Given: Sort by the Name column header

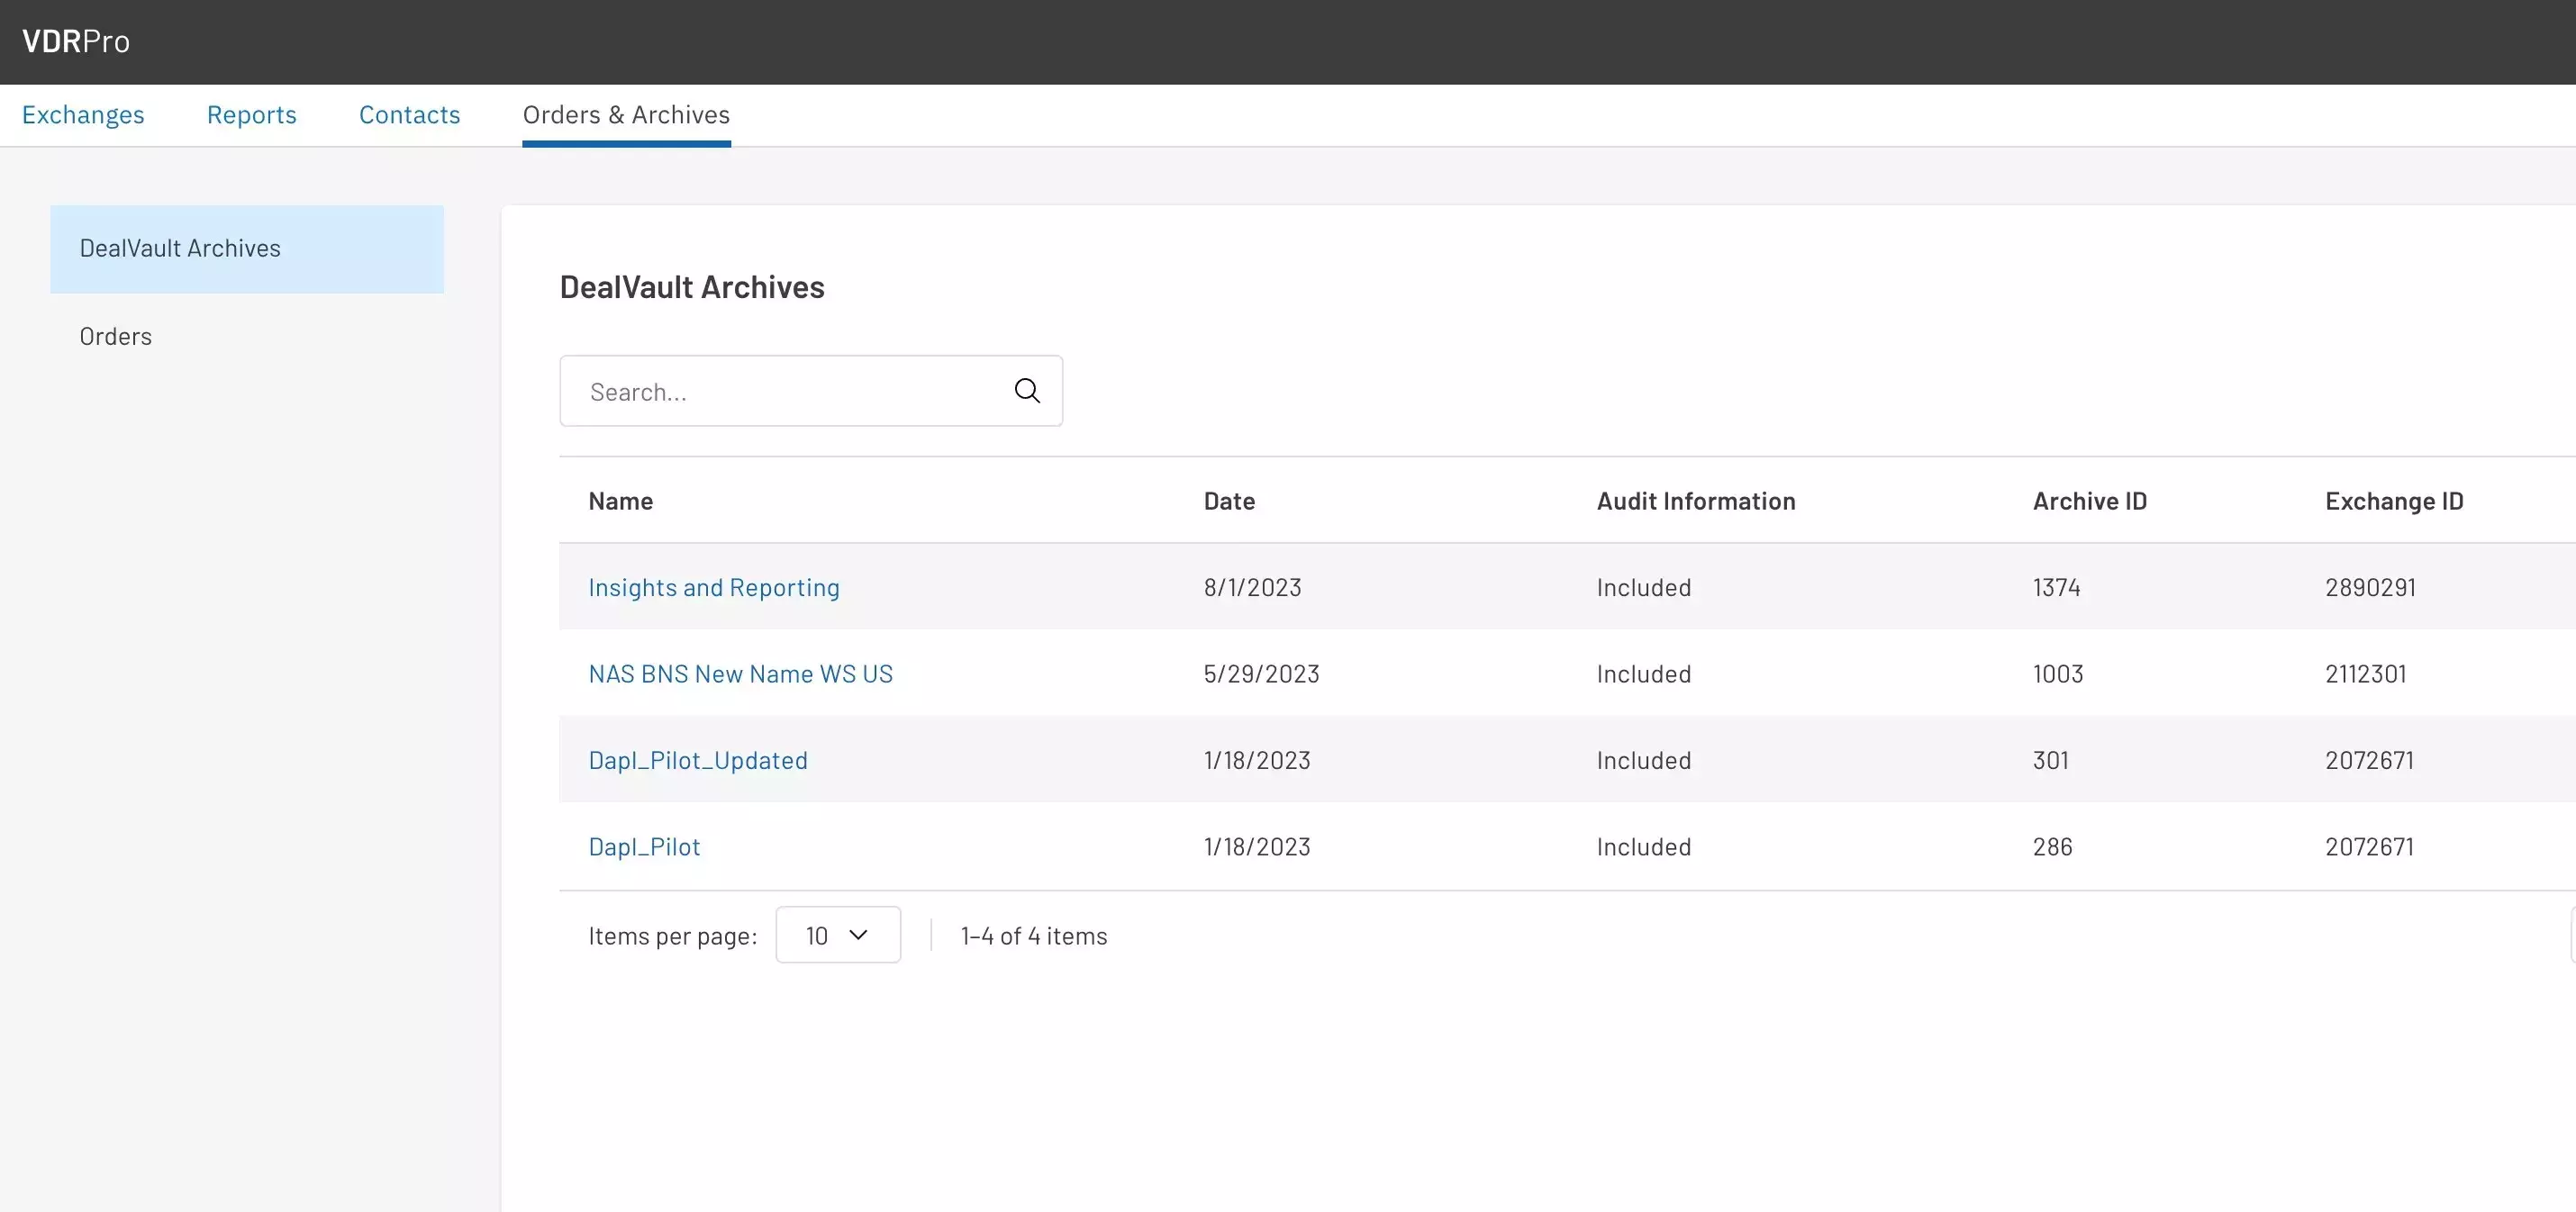Looking at the screenshot, I should [620, 501].
